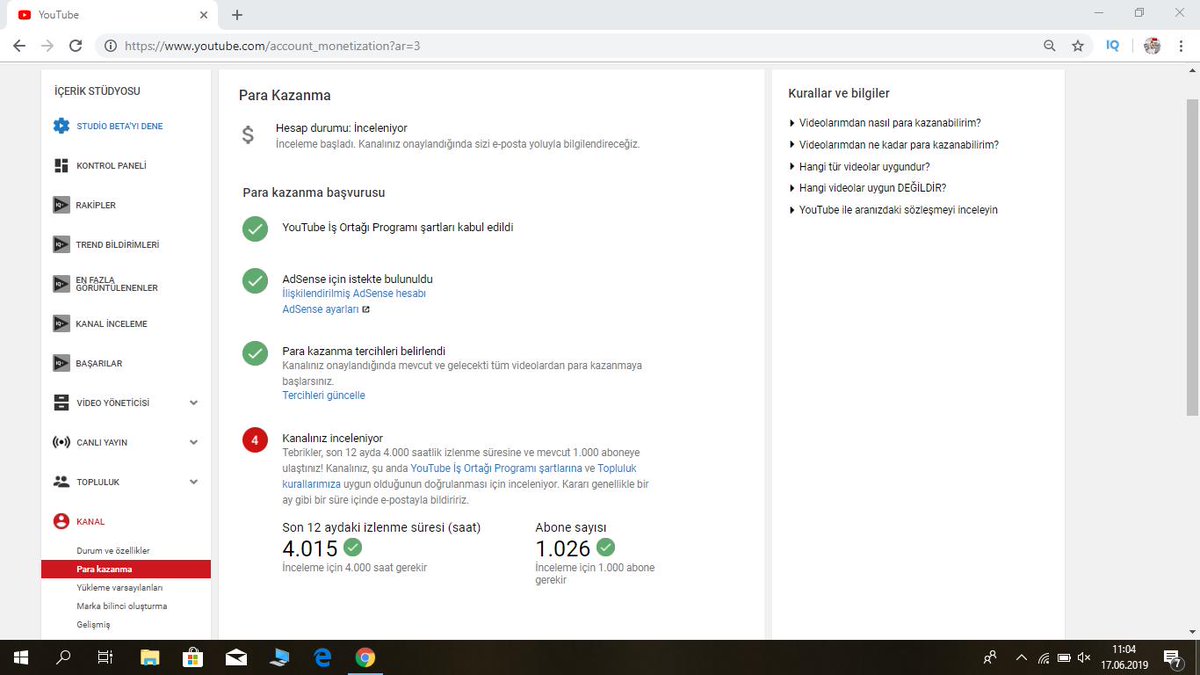Expand the Canlı Yayın chevron
The width and height of the screenshot is (1200, 675).
click(x=194, y=442)
